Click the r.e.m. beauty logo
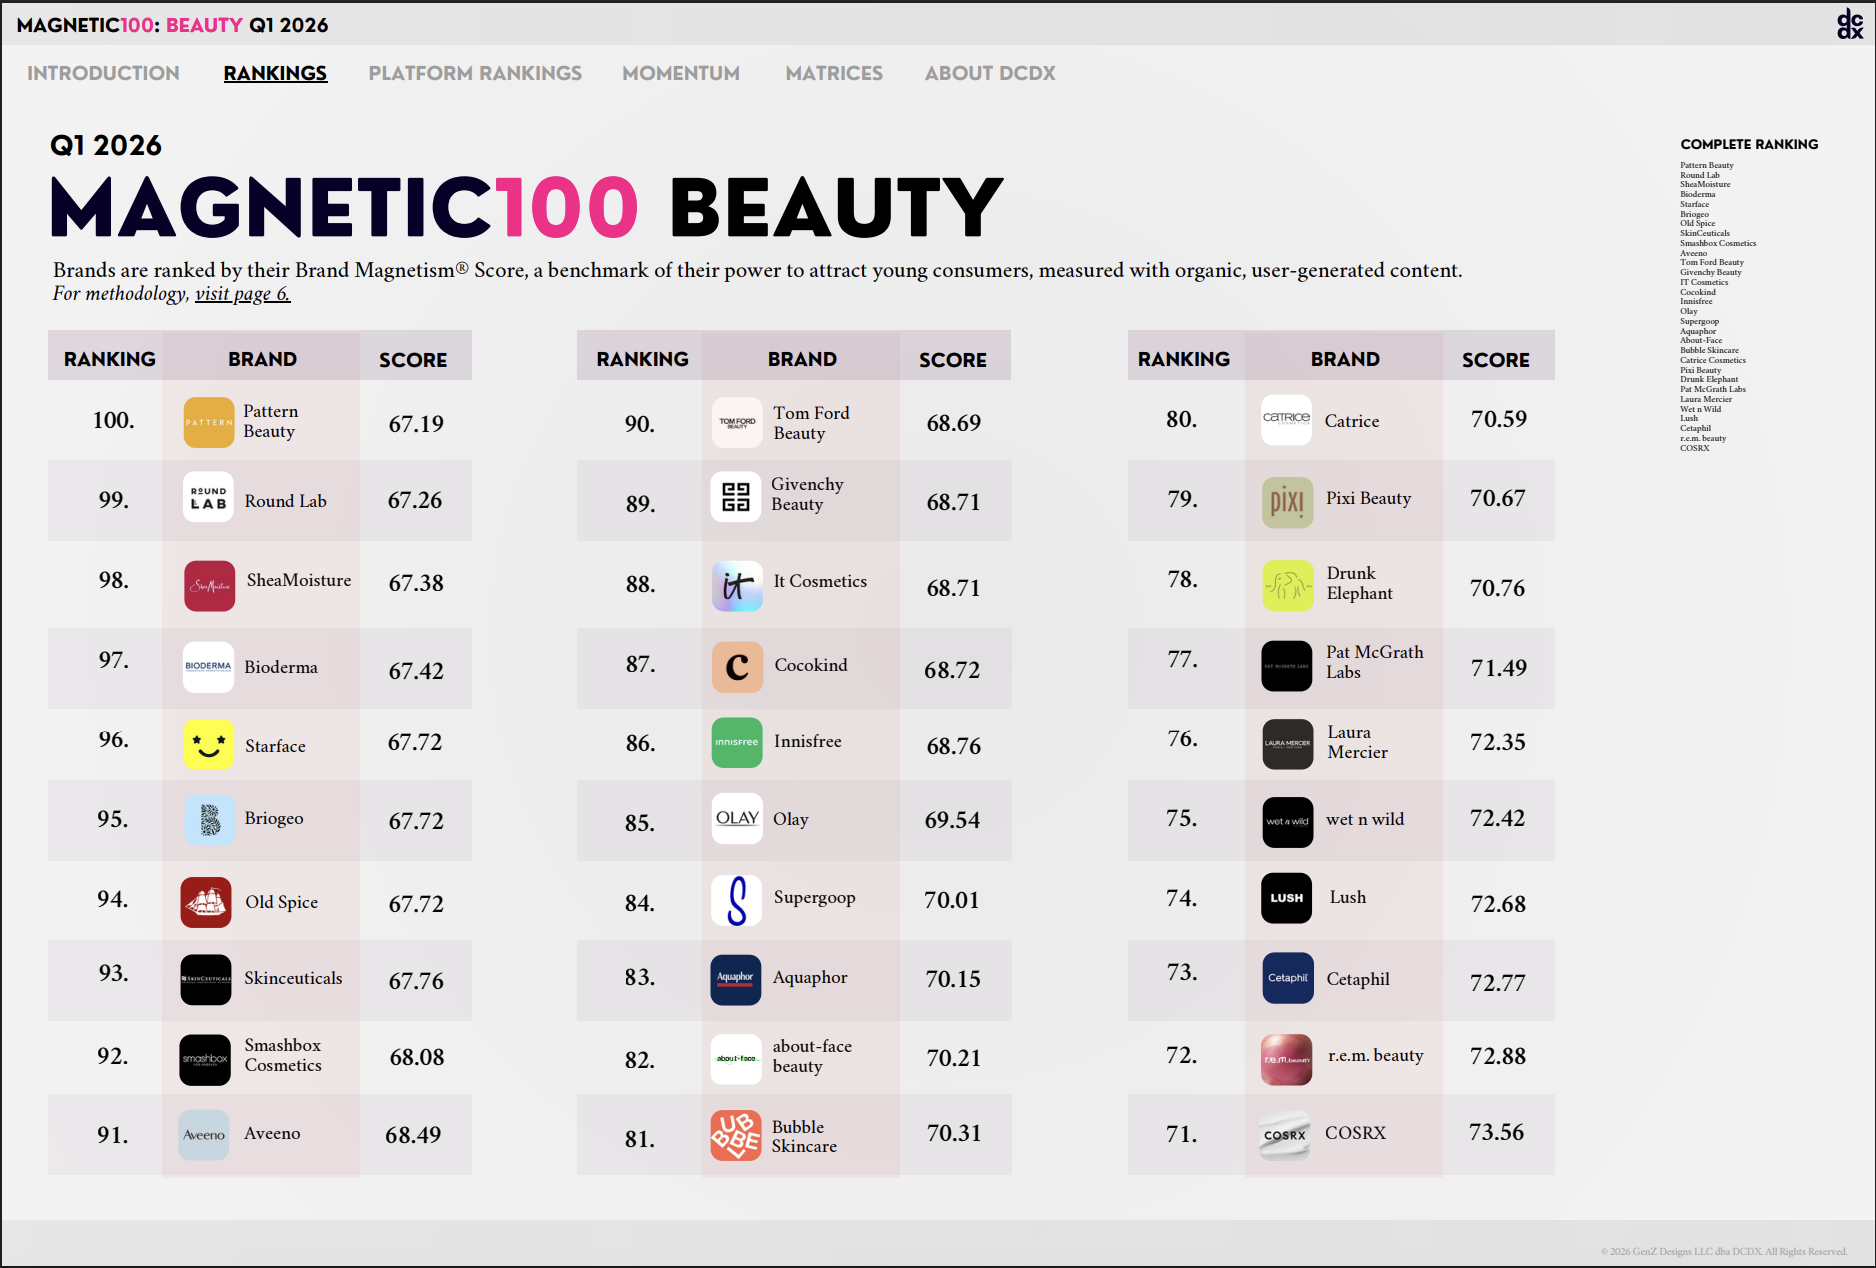Screen dimensions: 1876x1268 point(1287,1059)
